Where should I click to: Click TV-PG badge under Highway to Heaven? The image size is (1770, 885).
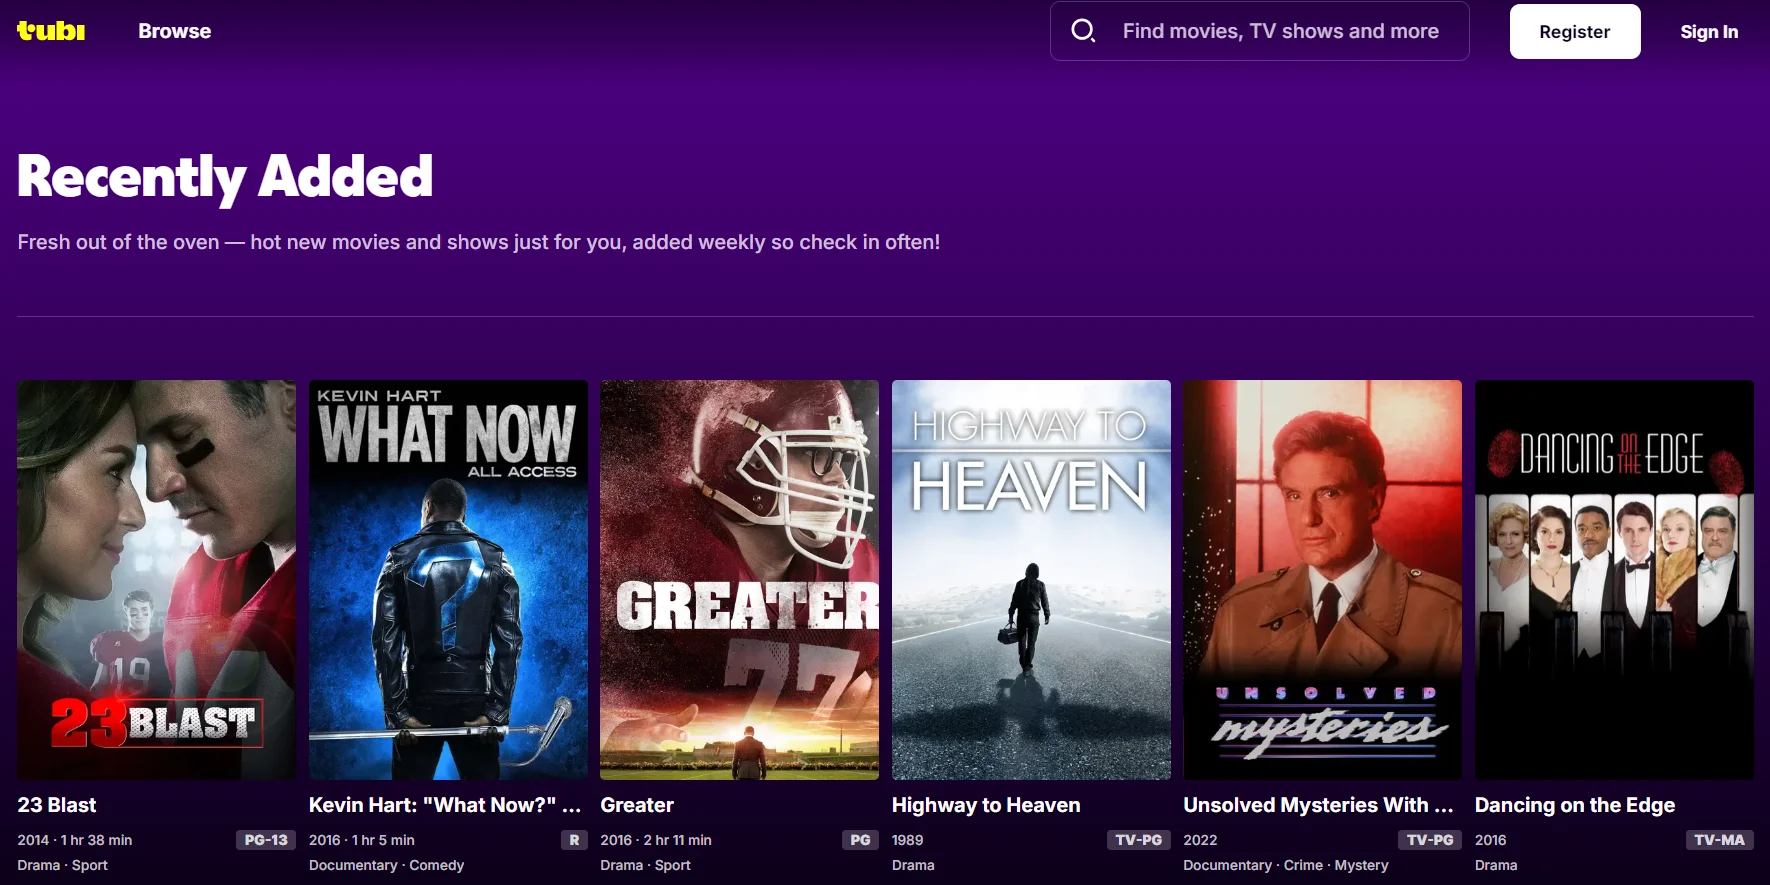(x=1139, y=840)
